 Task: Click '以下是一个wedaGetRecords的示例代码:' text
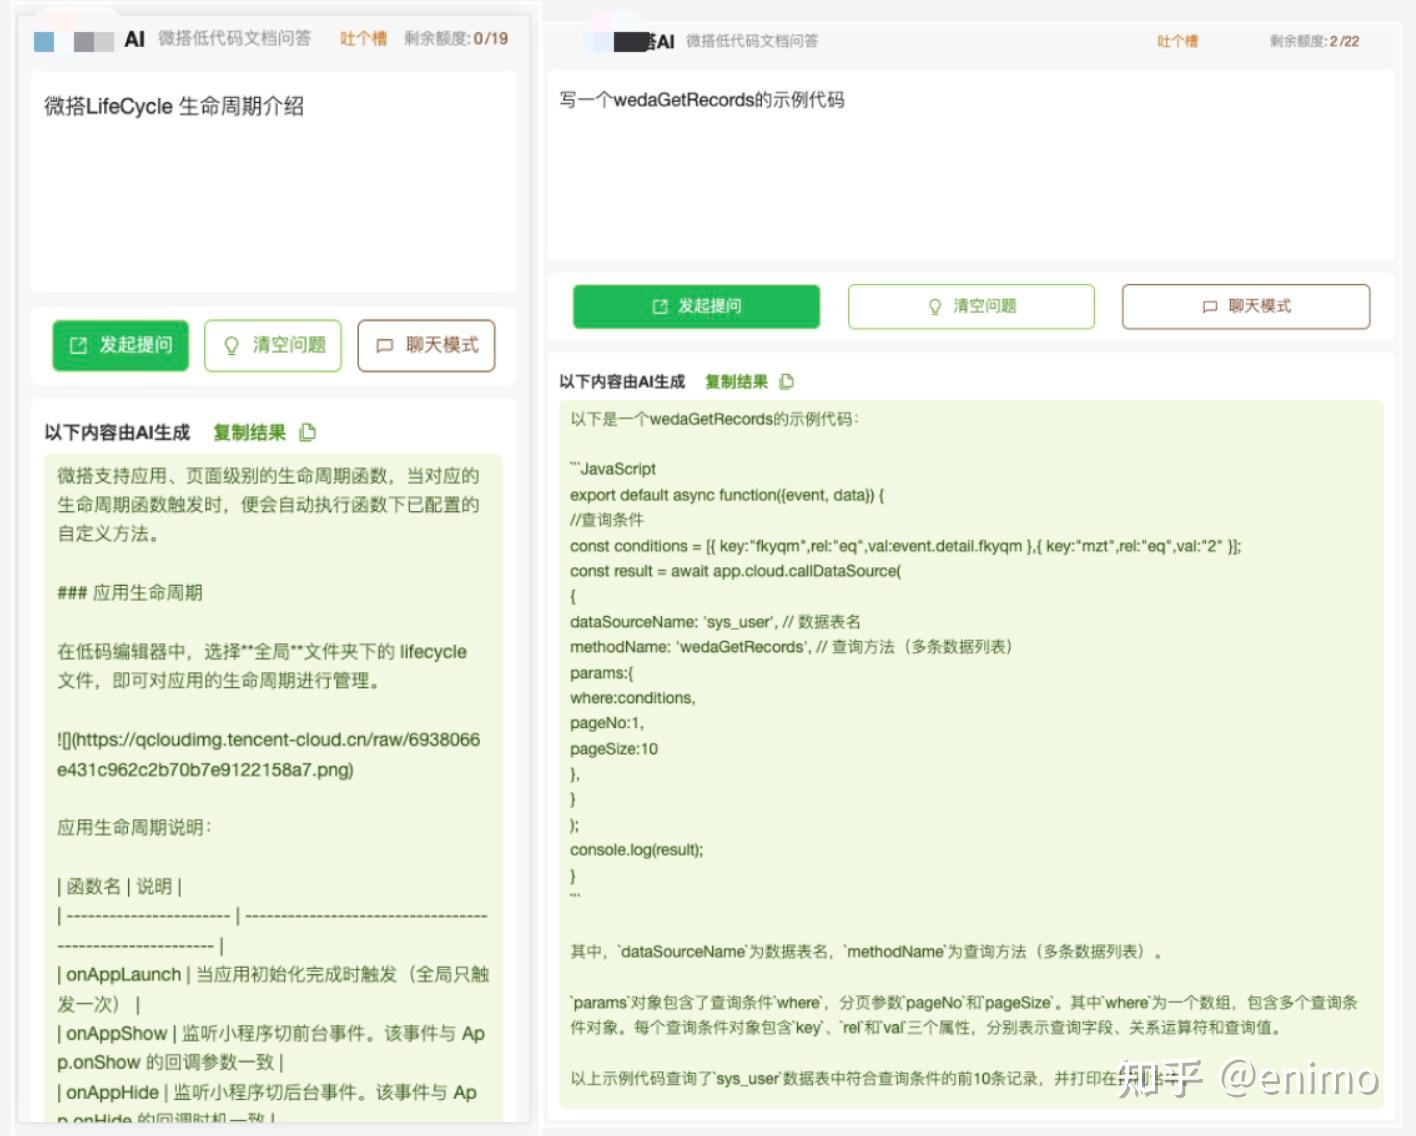tap(714, 419)
